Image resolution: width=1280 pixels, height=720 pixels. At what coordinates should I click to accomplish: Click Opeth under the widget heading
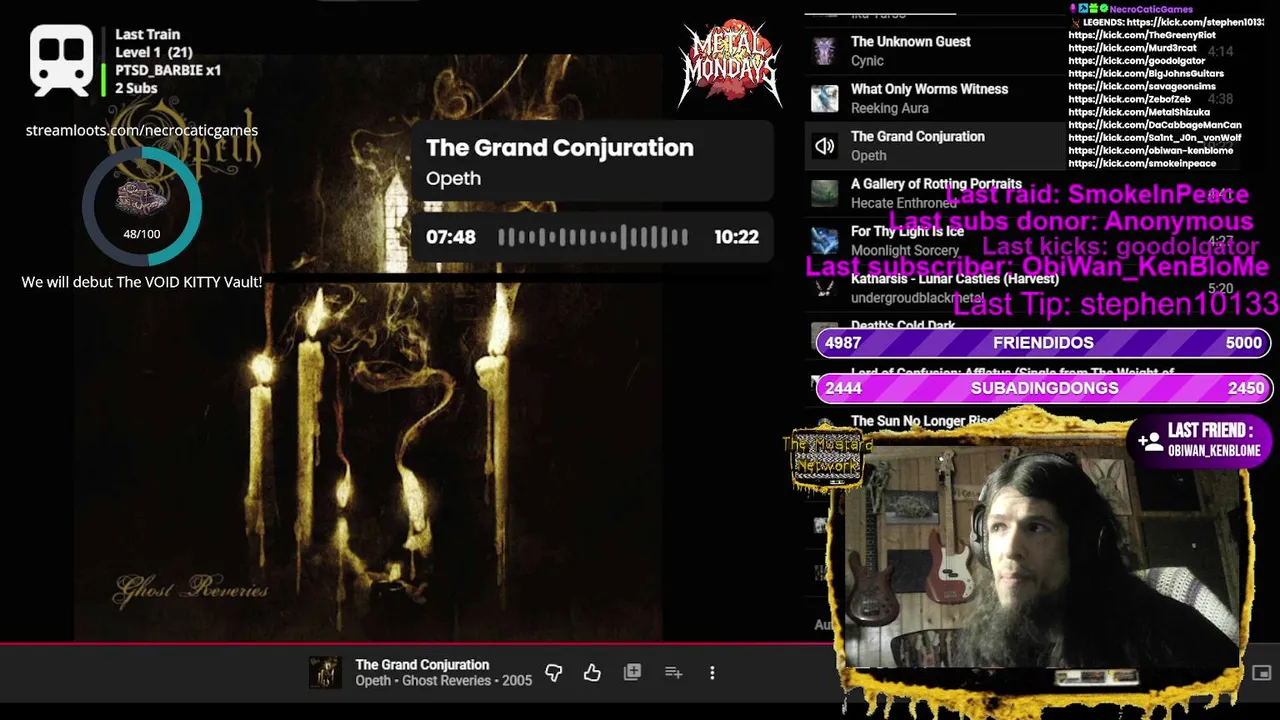click(x=453, y=179)
